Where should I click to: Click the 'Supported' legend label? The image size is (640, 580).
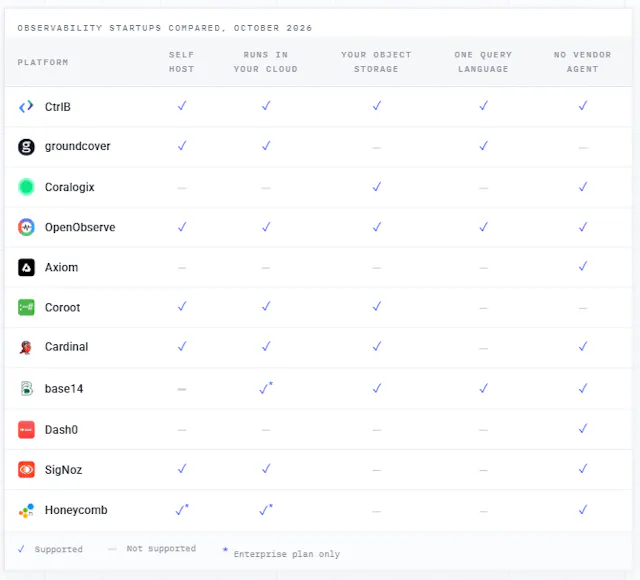point(58,549)
